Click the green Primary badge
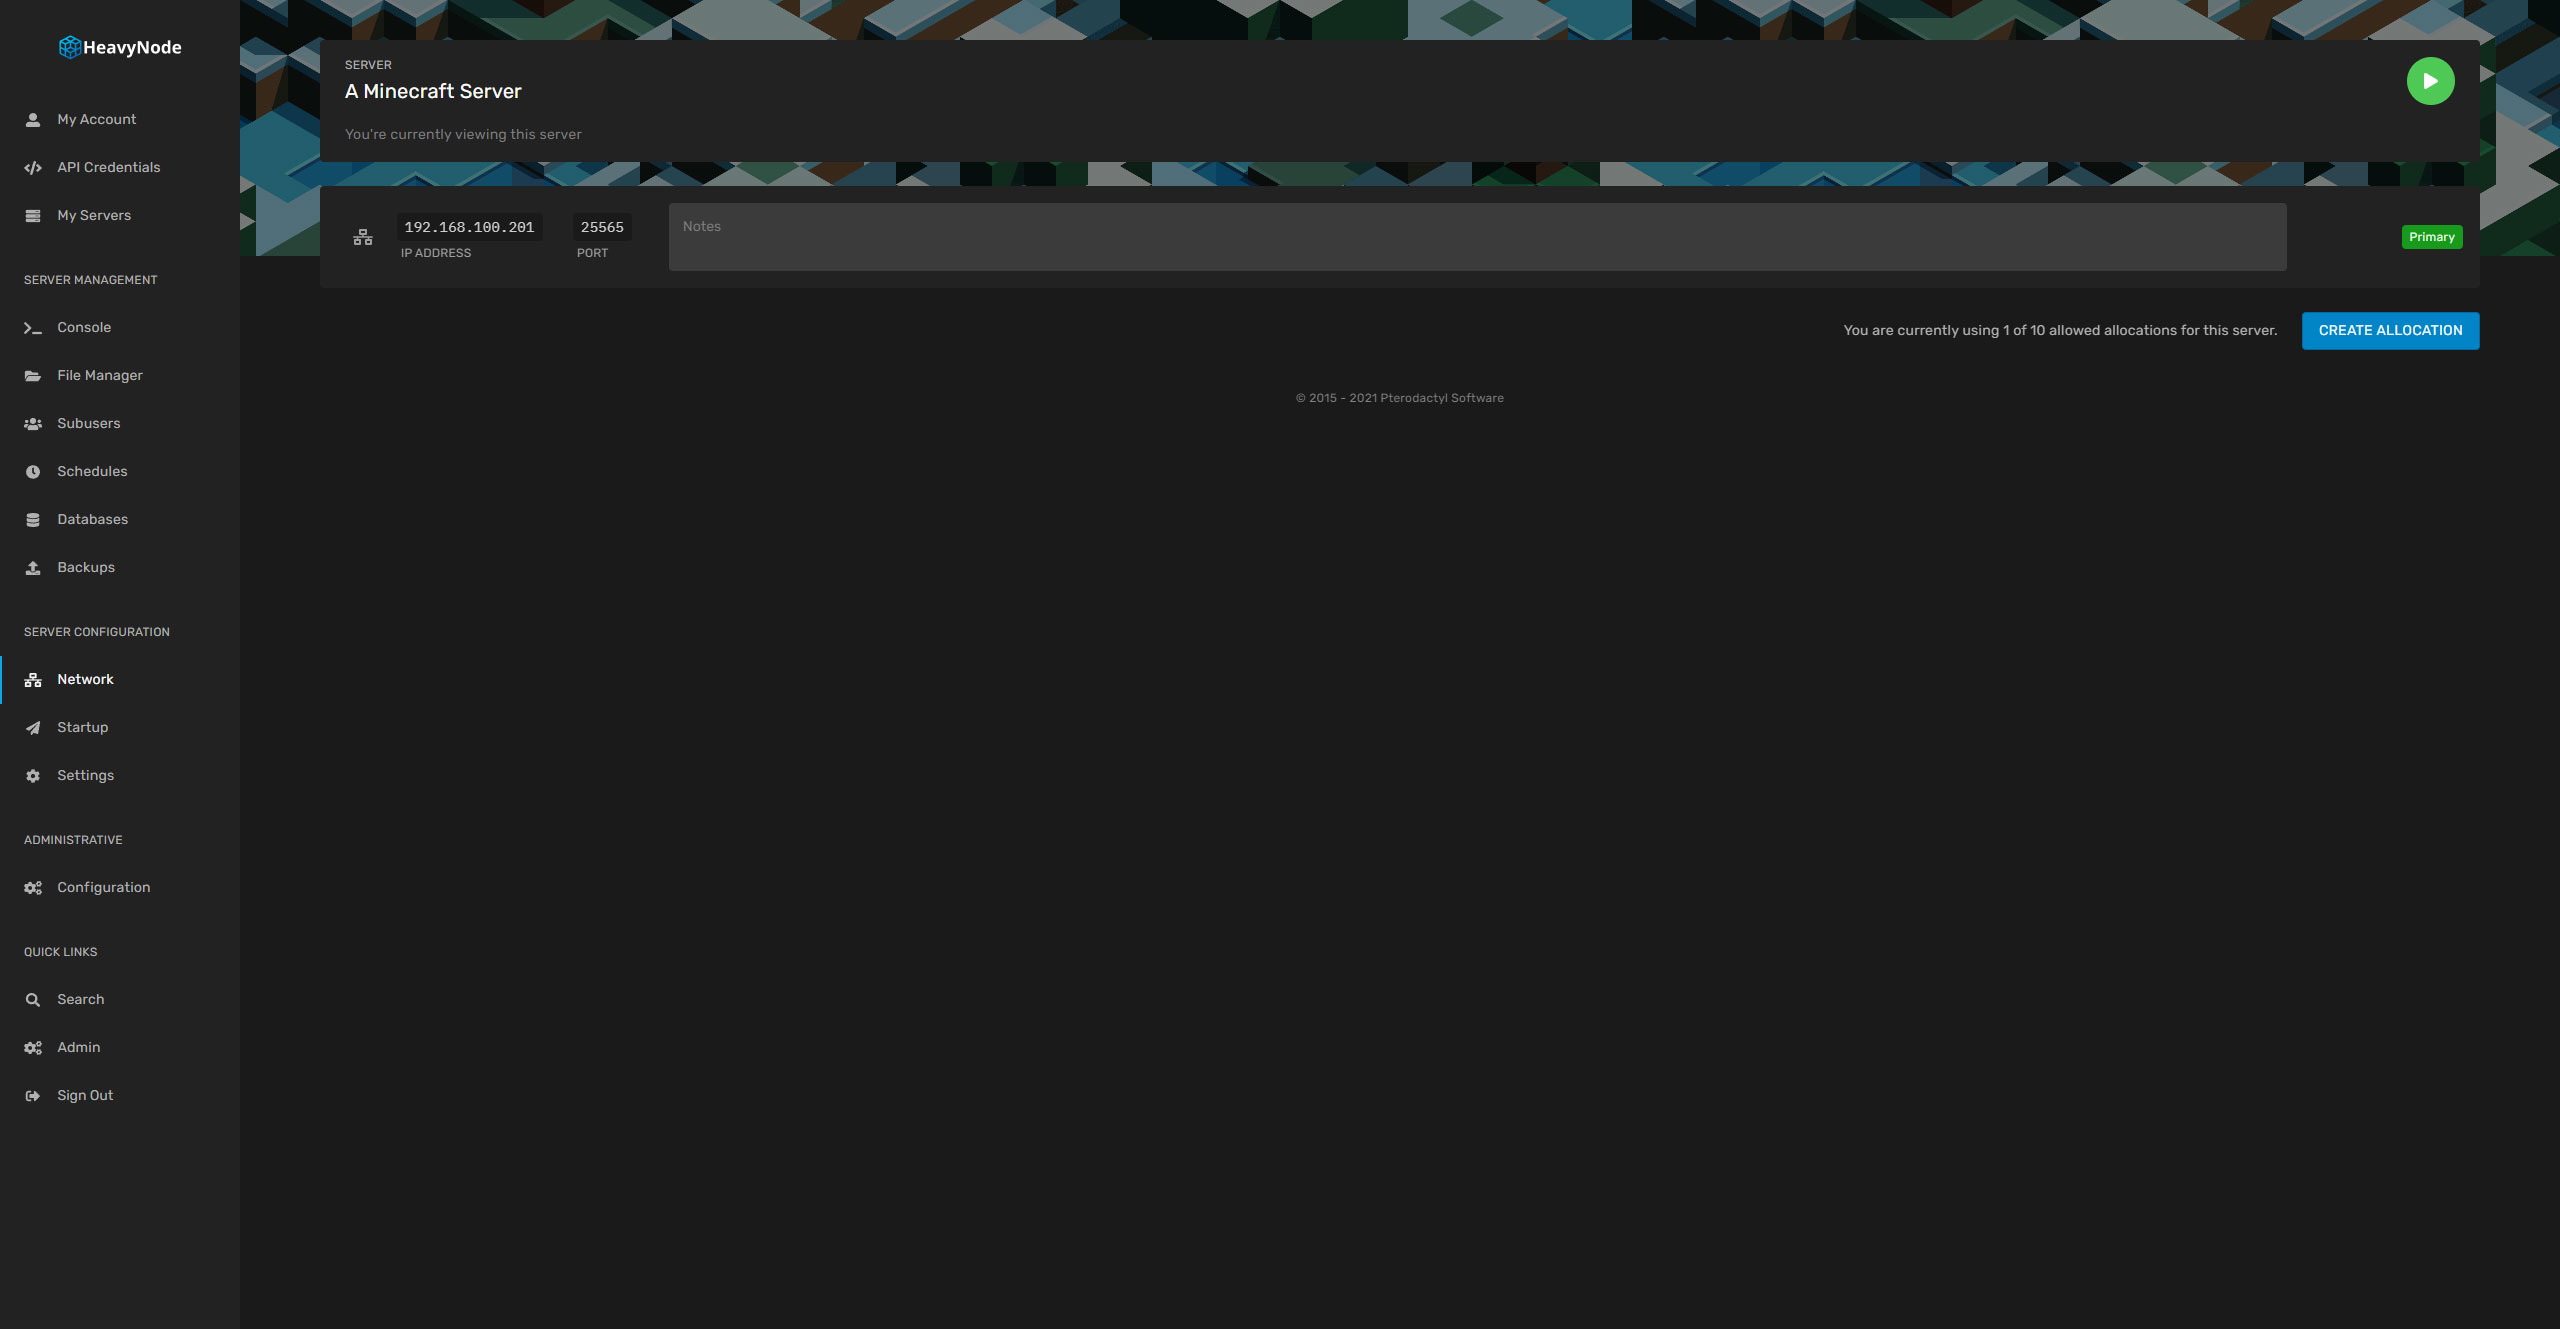The height and width of the screenshot is (1329, 2560). (2432, 237)
